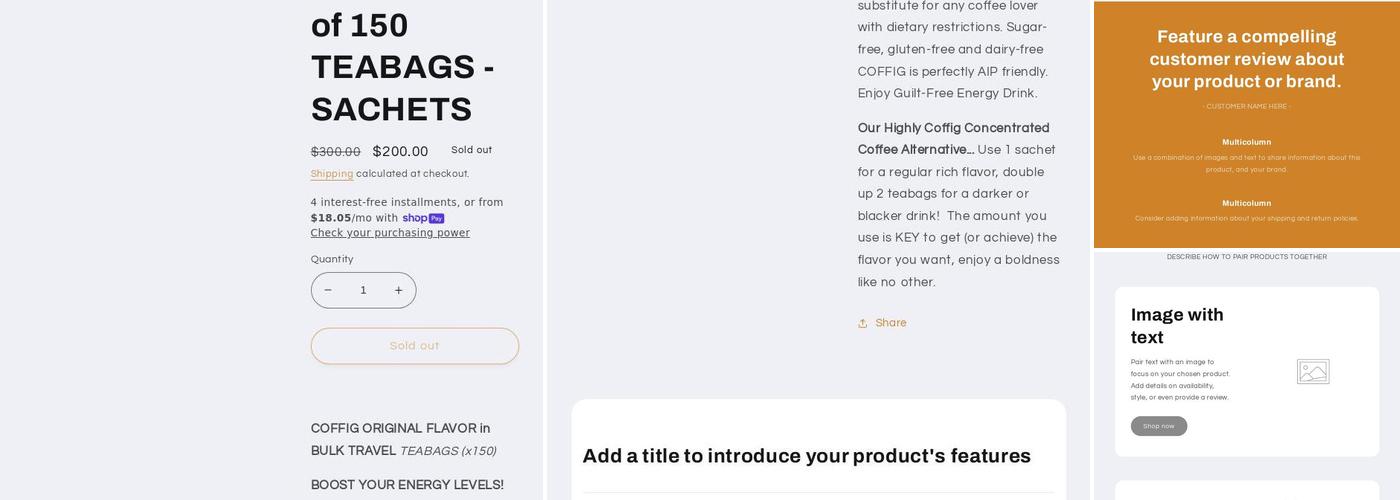This screenshot has height=500, width=1400.
Task: Click the DESCRIBE HOW TO PAIR PRODUCTS text
Action: 1246,257
